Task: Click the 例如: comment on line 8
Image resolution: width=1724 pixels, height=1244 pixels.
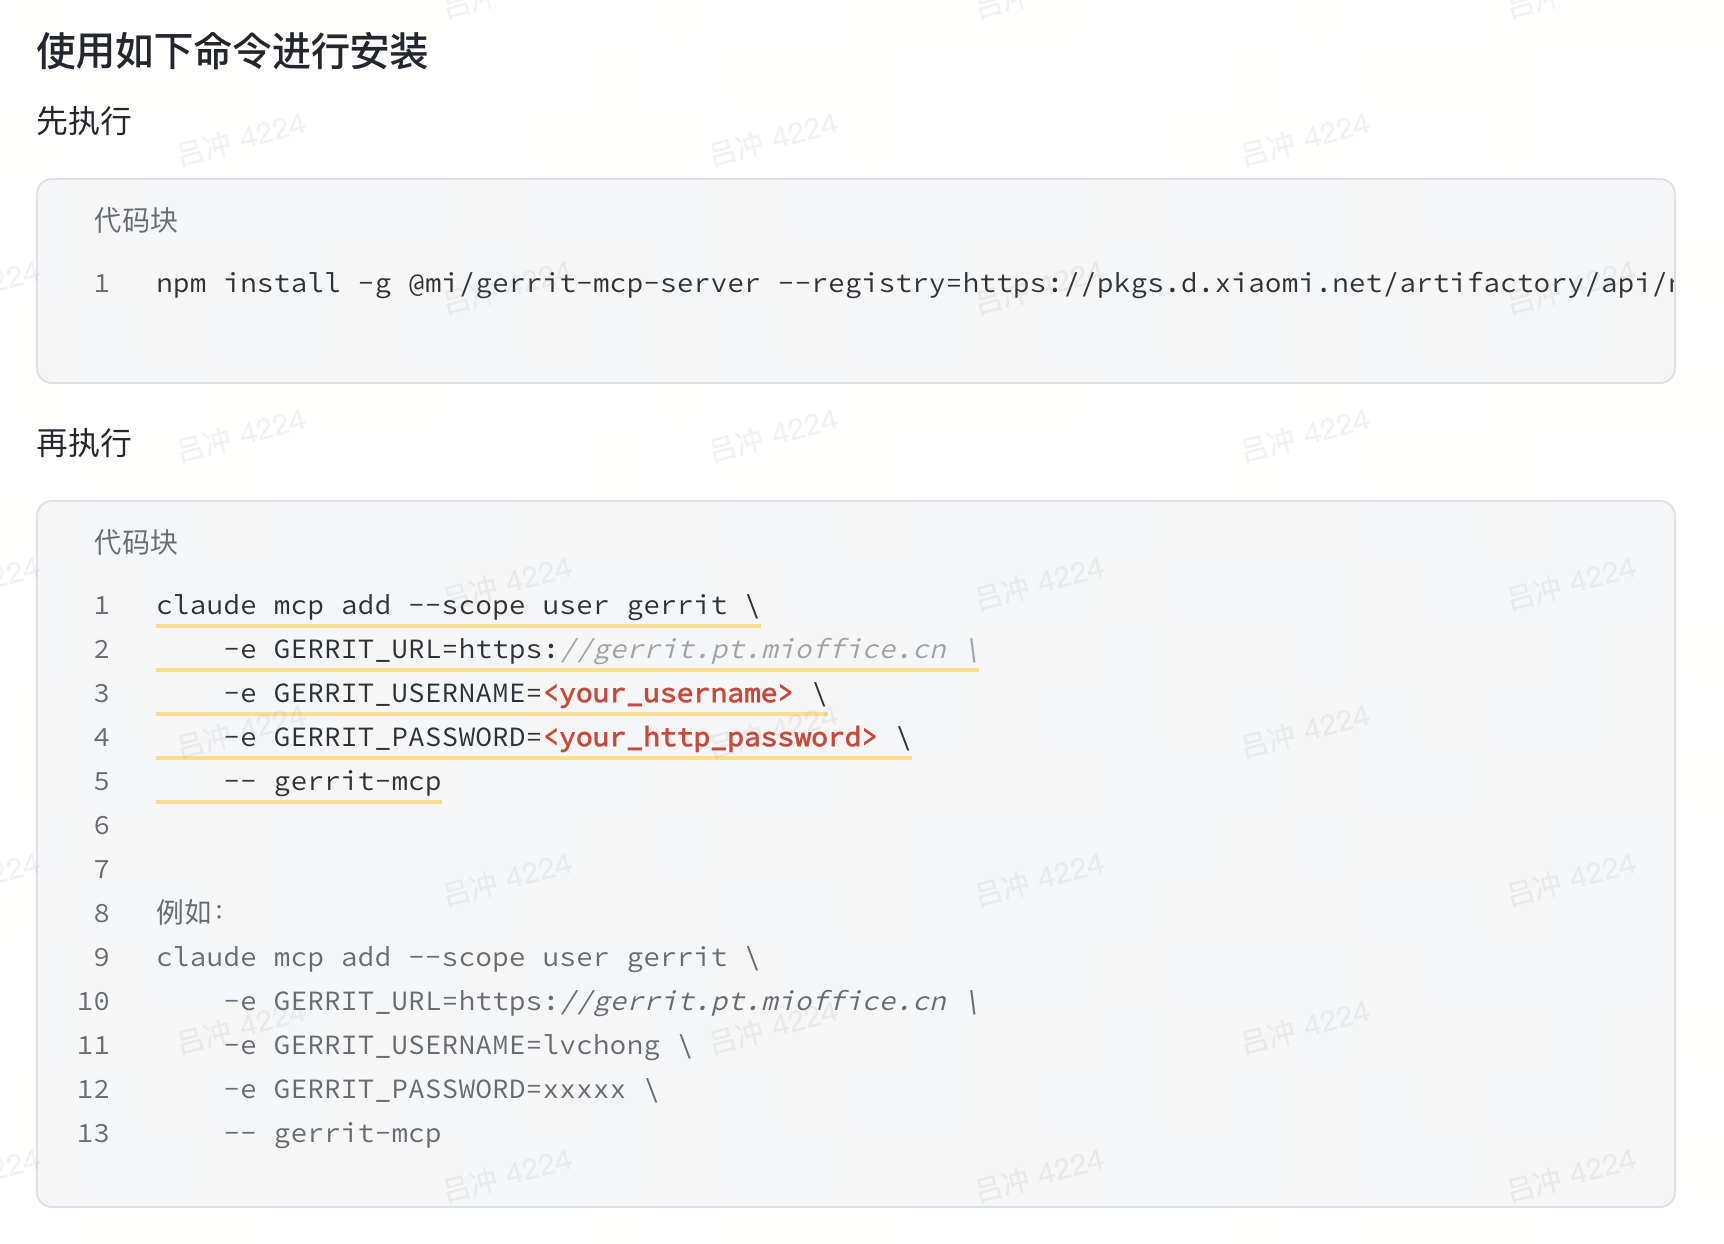Action: point(190,912)
